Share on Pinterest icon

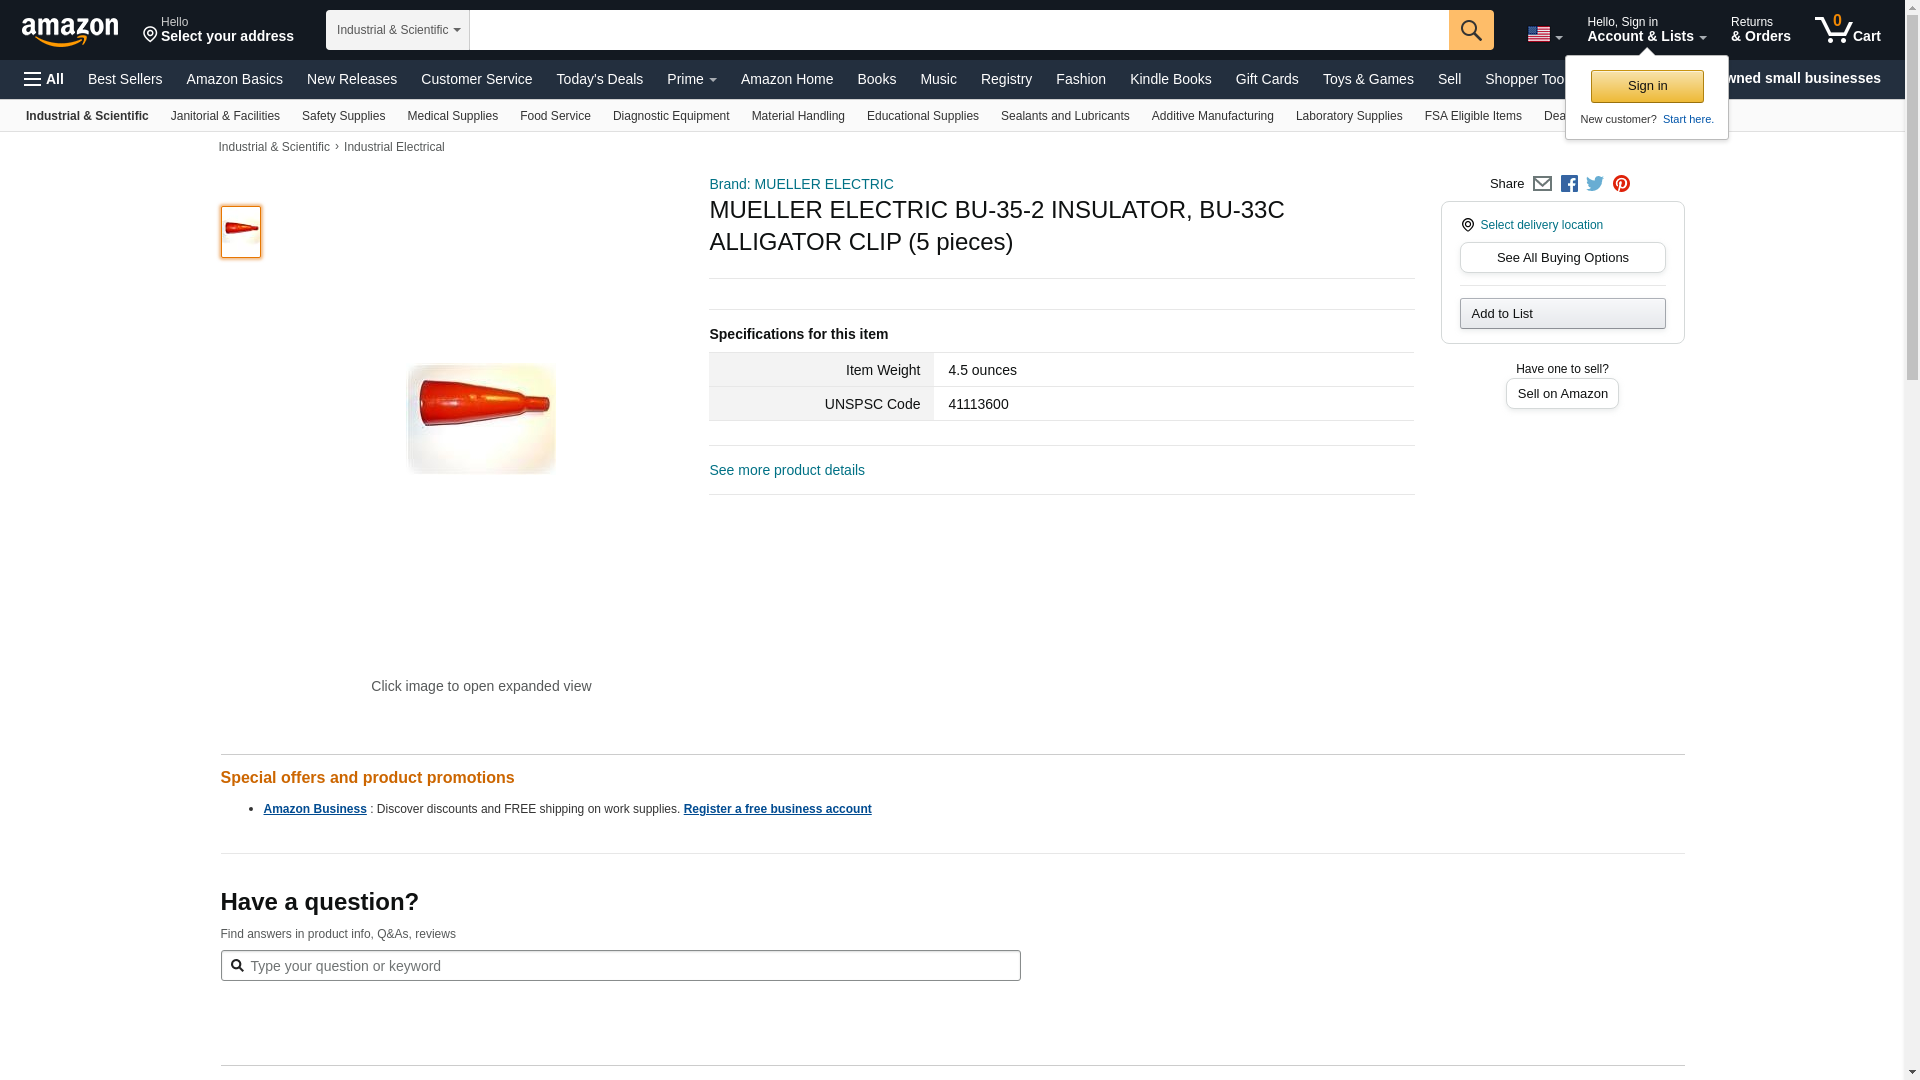(1621, 184)
